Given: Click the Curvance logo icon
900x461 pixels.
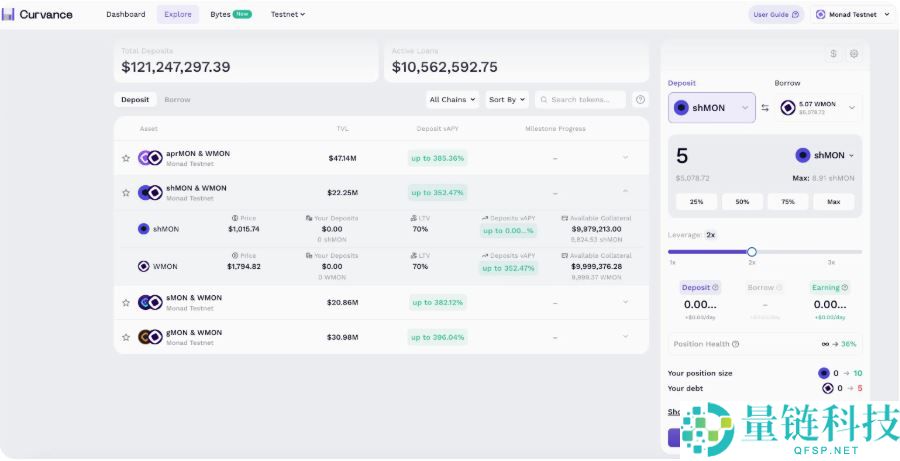Looking at the screenshot, I should pos(9,14).
